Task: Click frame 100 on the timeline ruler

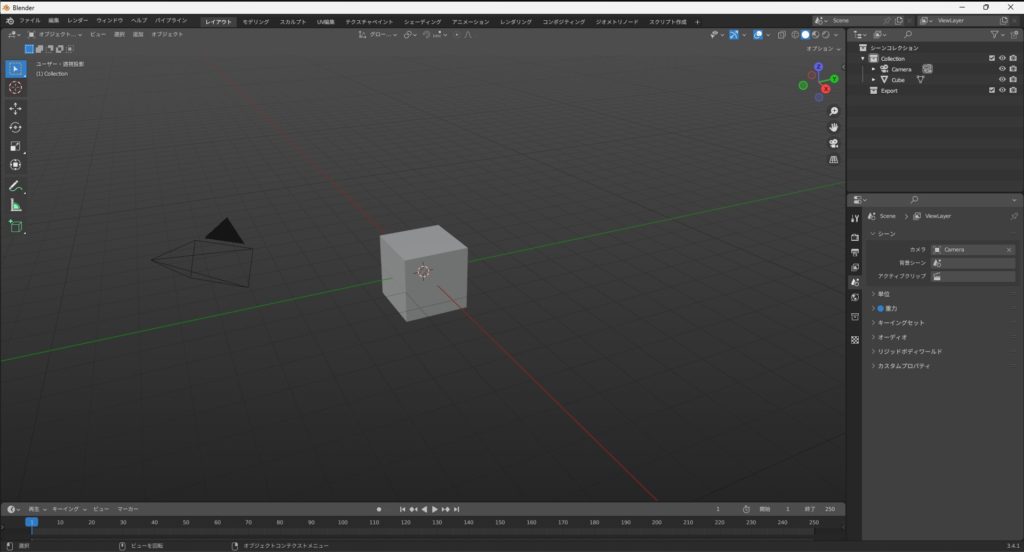Action: point(342,522)
